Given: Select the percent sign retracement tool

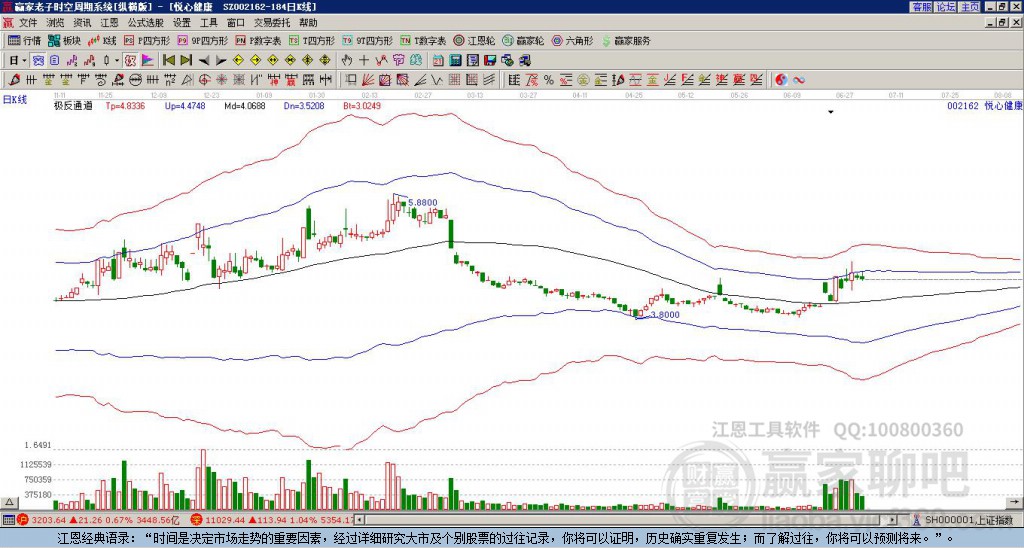Looking at the screenshot, I should click(x=549, y=80).
